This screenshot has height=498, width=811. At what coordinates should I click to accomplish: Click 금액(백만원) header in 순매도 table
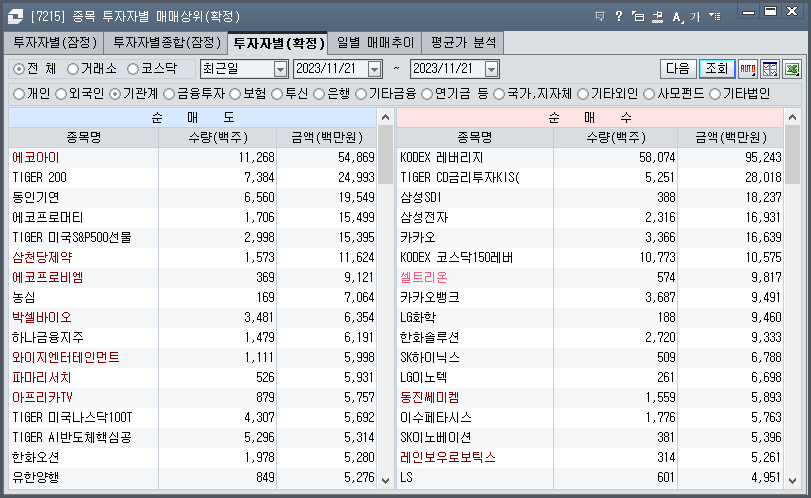pos(327,138)
